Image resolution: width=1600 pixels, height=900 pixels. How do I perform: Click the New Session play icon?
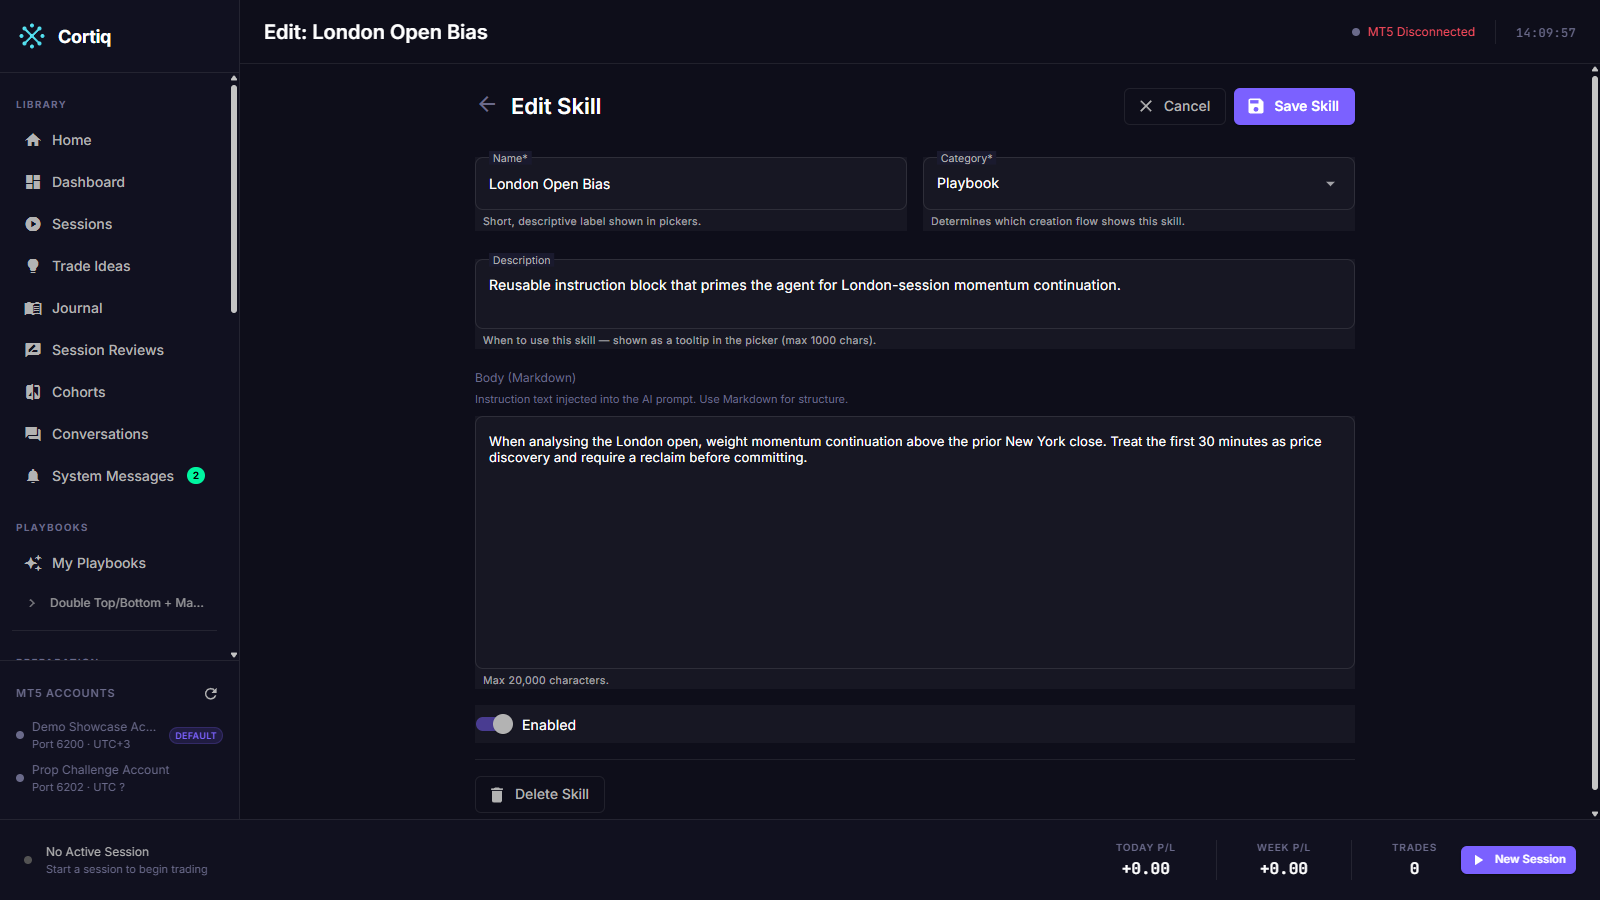[x=1478, y=860]
